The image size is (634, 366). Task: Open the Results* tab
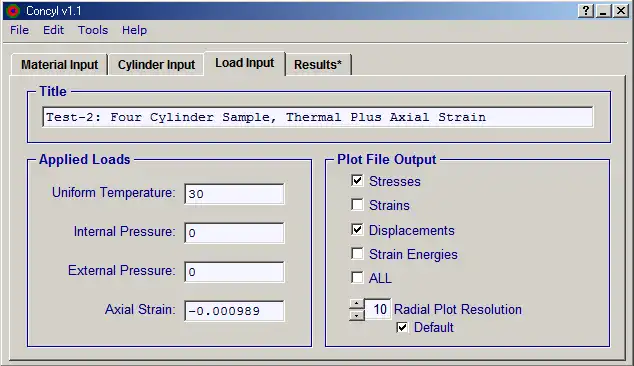[x=318, y=65]
